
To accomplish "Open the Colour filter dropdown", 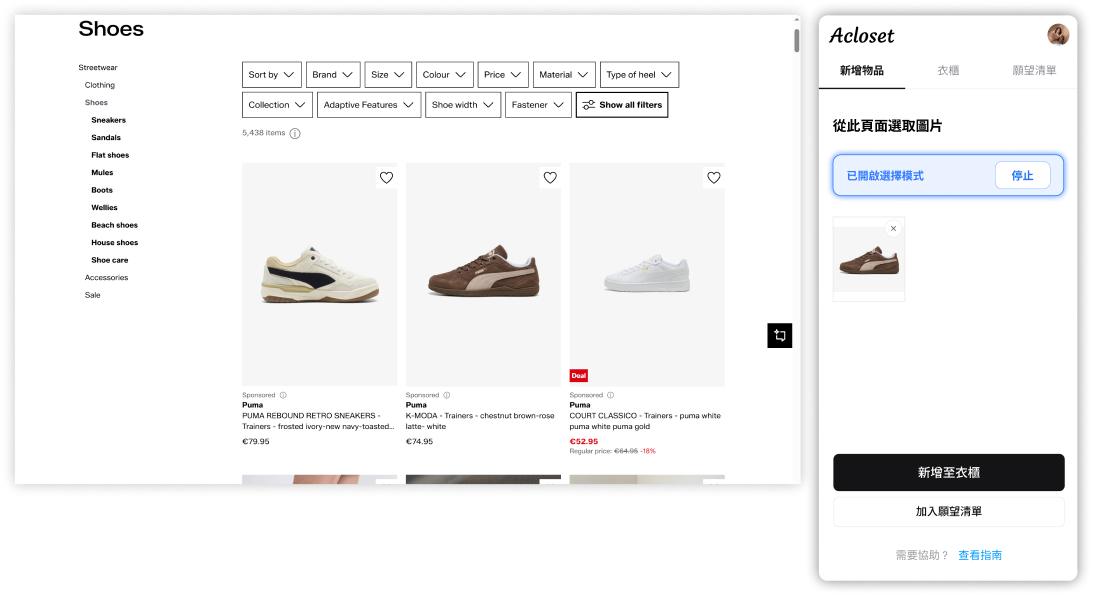I will coord(445,75).
